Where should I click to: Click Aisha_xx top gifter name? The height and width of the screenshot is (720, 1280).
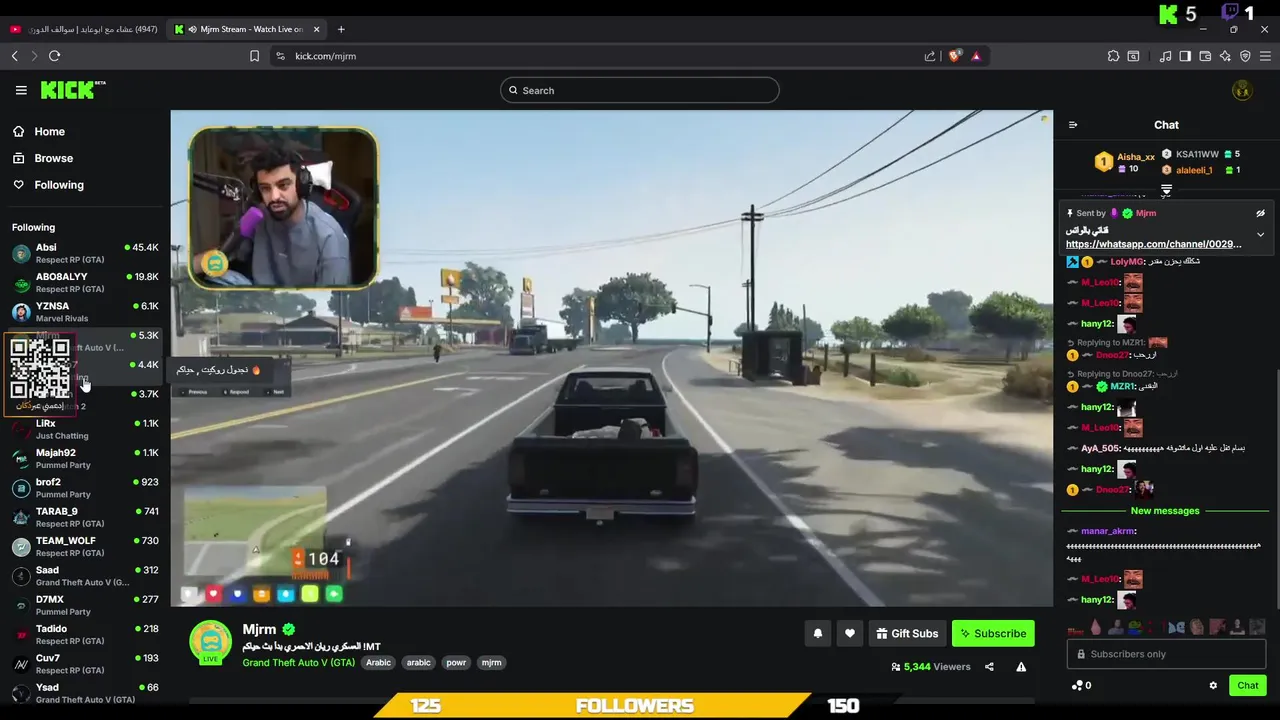(x=1135, y=157)
